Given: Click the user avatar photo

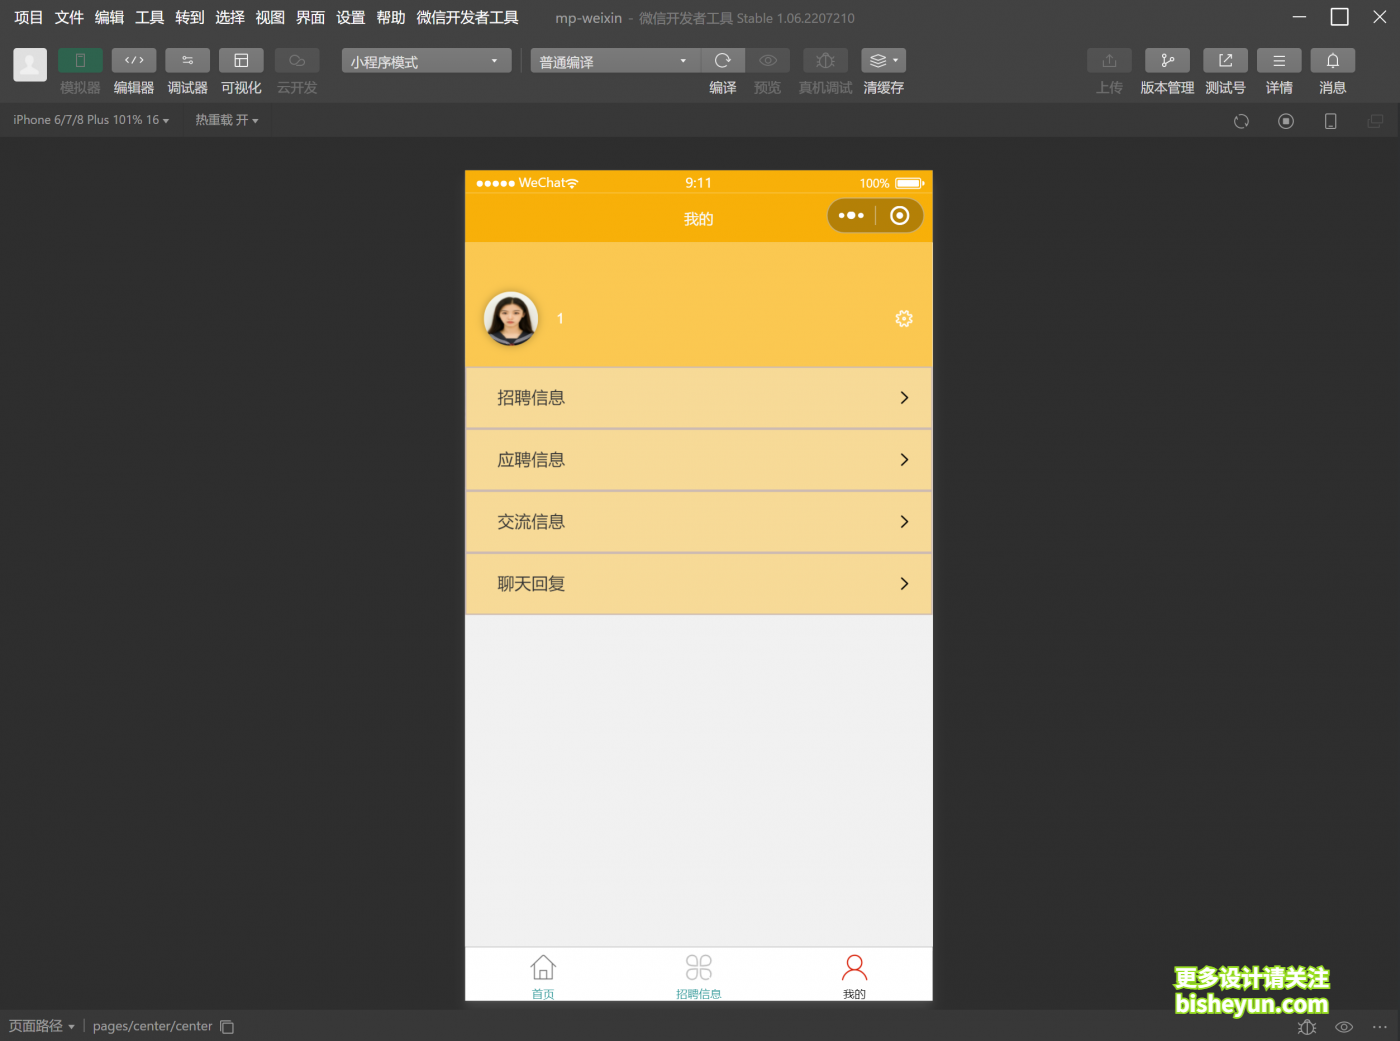Looking at the screenshot, I should coord(511,319).
